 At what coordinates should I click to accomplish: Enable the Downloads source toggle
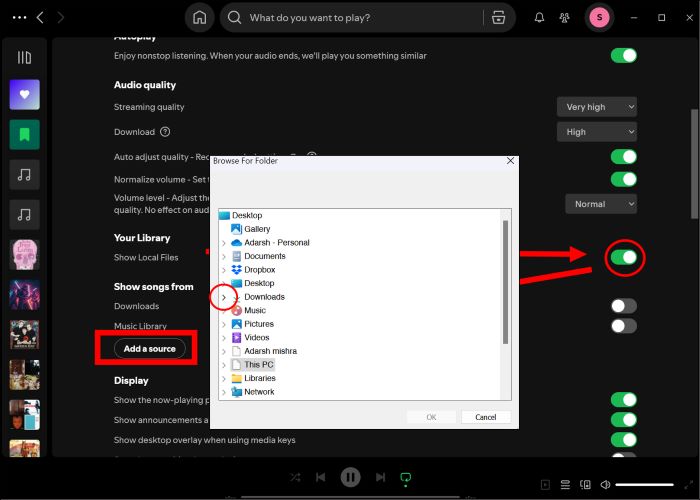(x=624, y=306)
